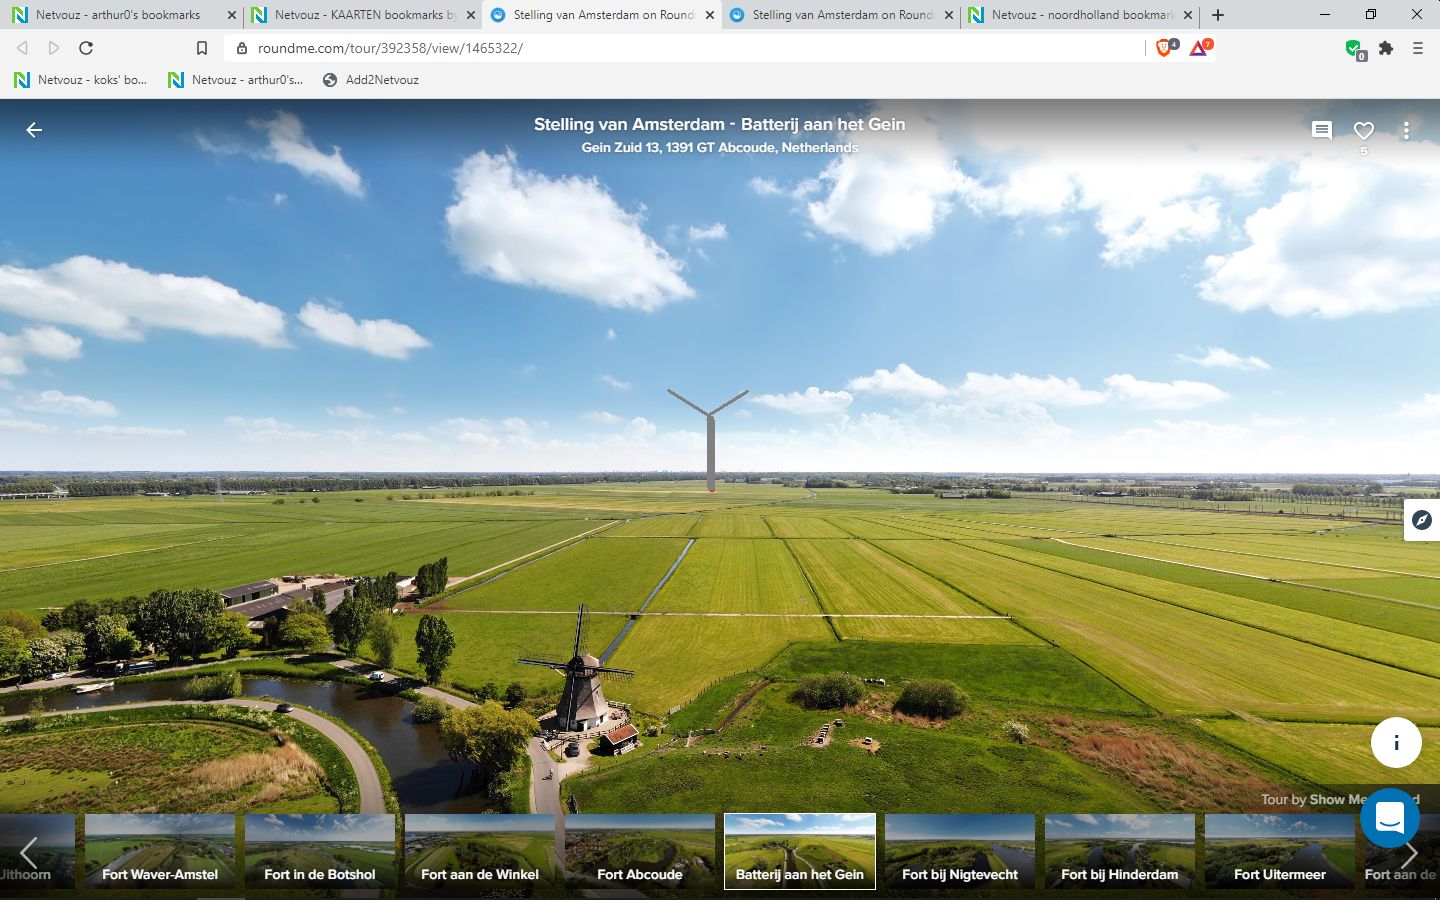This screenshot has width=1440, height=900.
Task: Open the Add2Netvouz bookmark
Action: click(371, 80)
